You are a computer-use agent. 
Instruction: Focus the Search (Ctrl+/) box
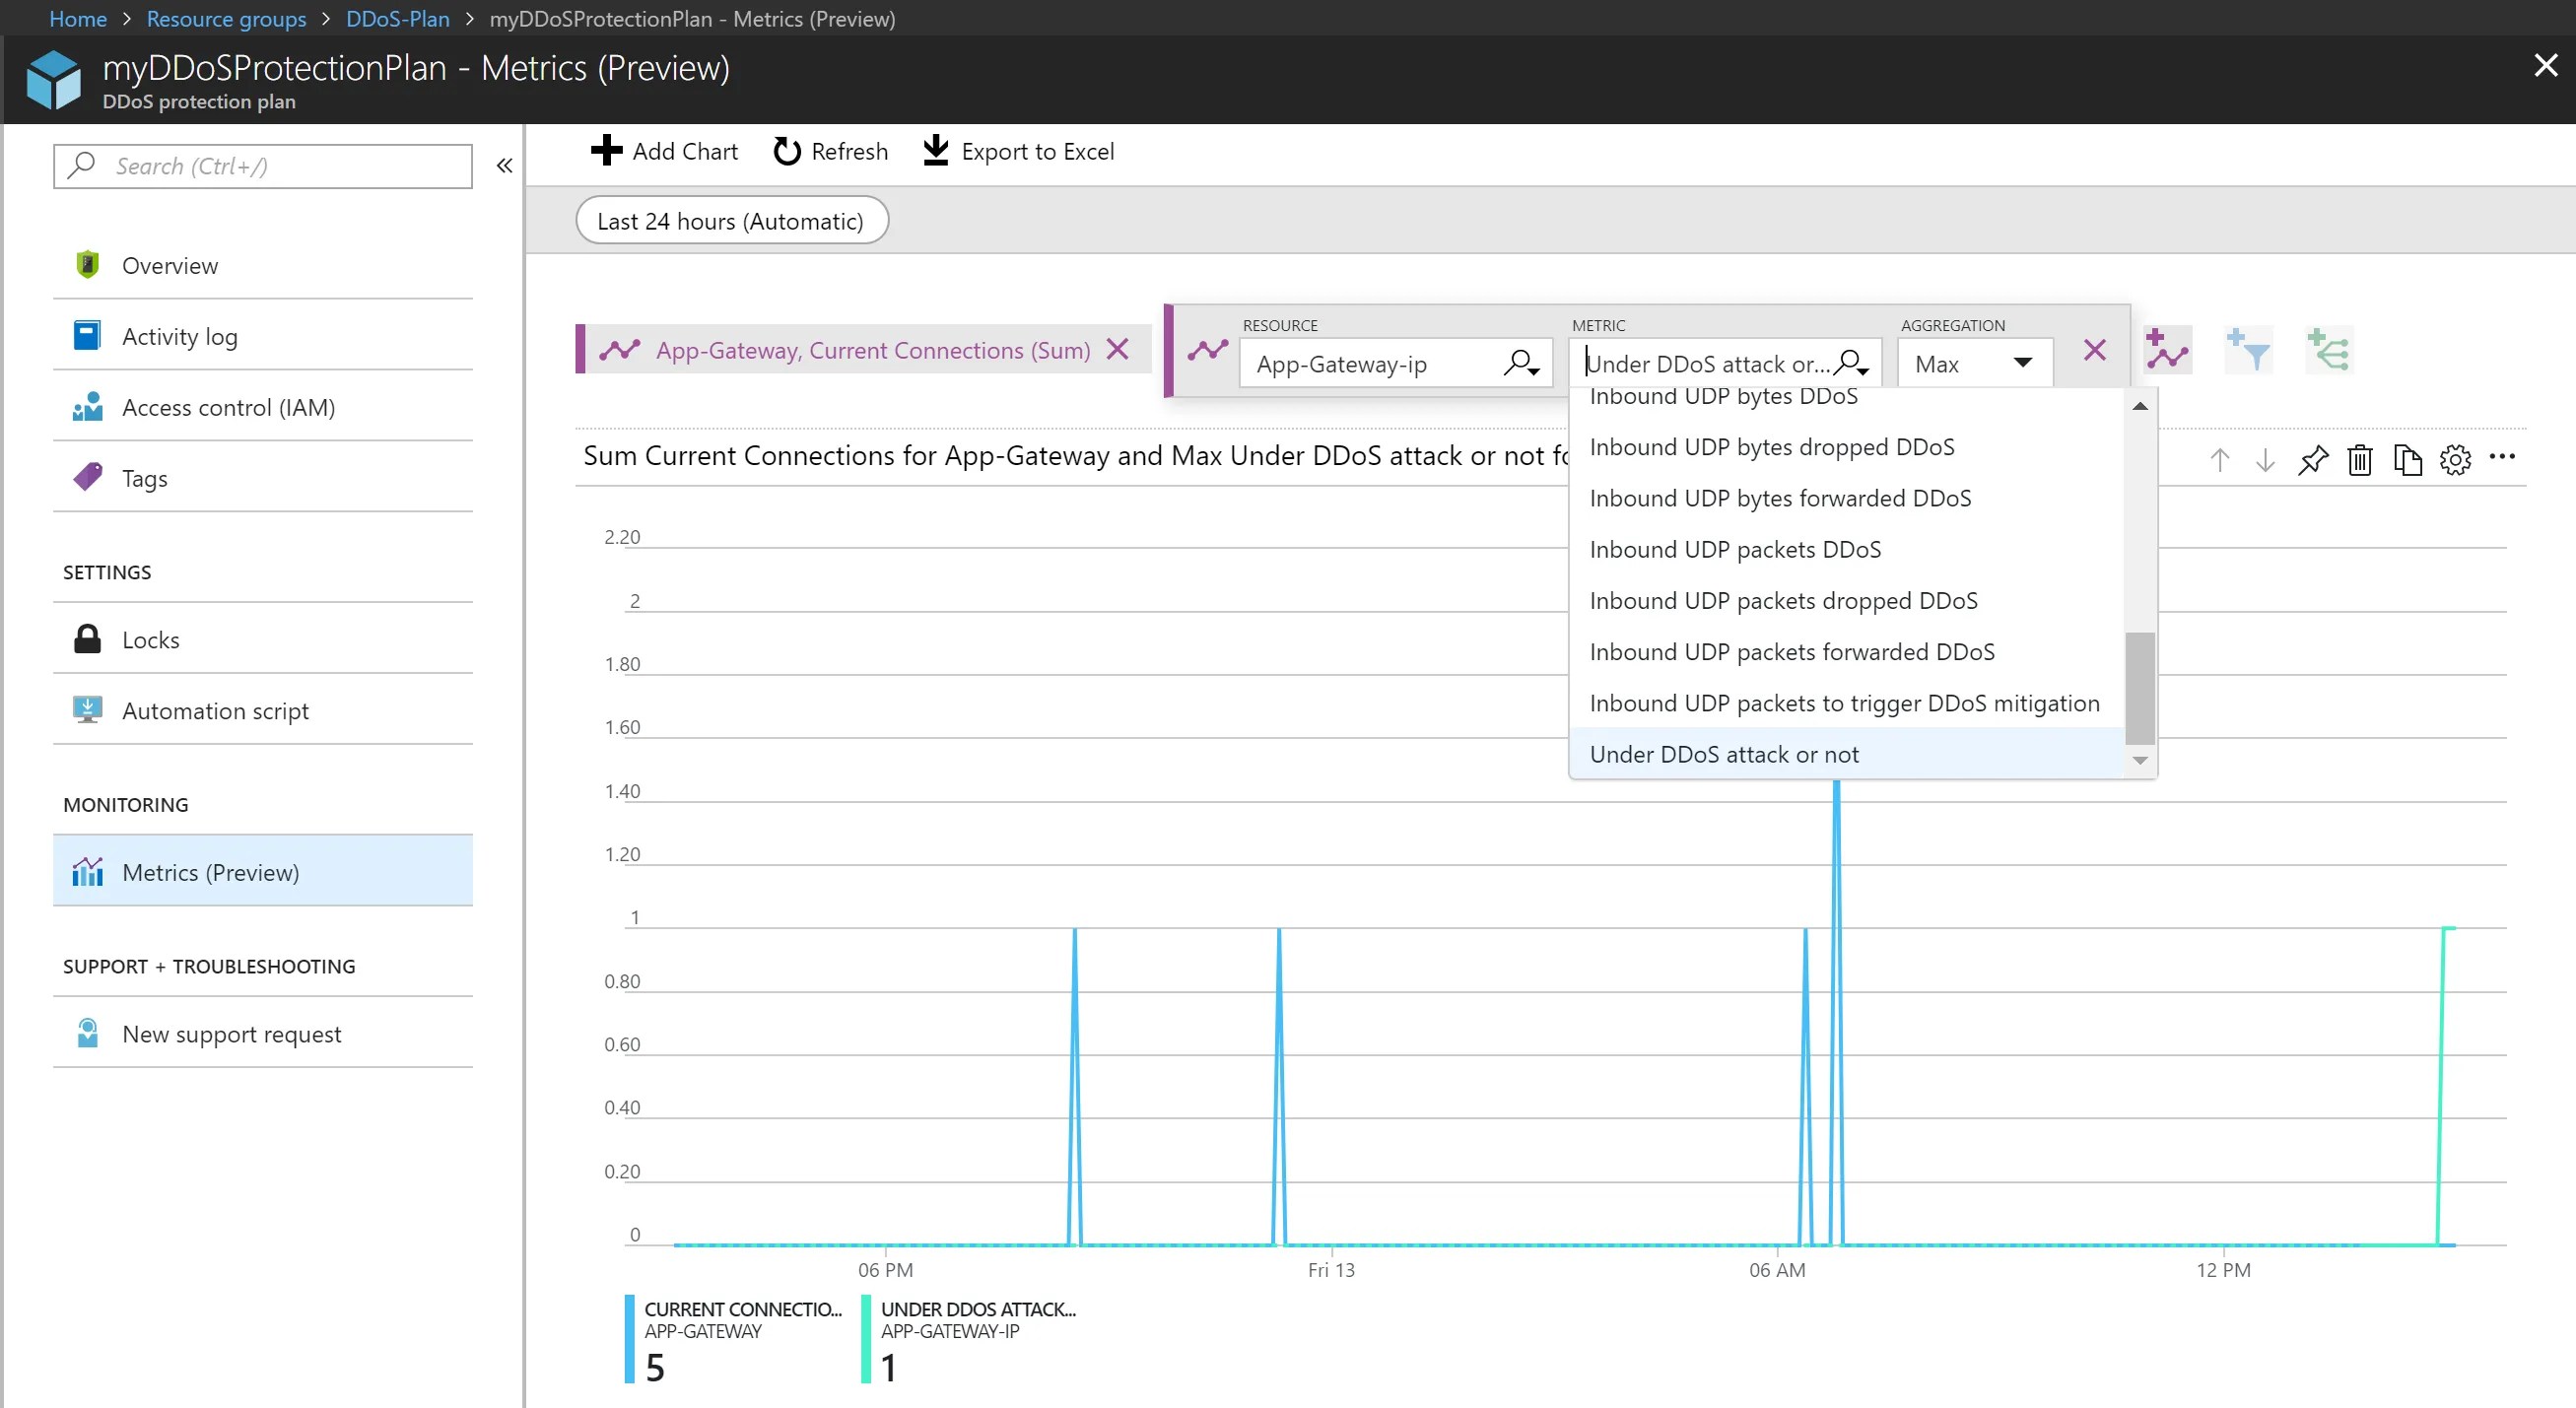coord(263,166)
